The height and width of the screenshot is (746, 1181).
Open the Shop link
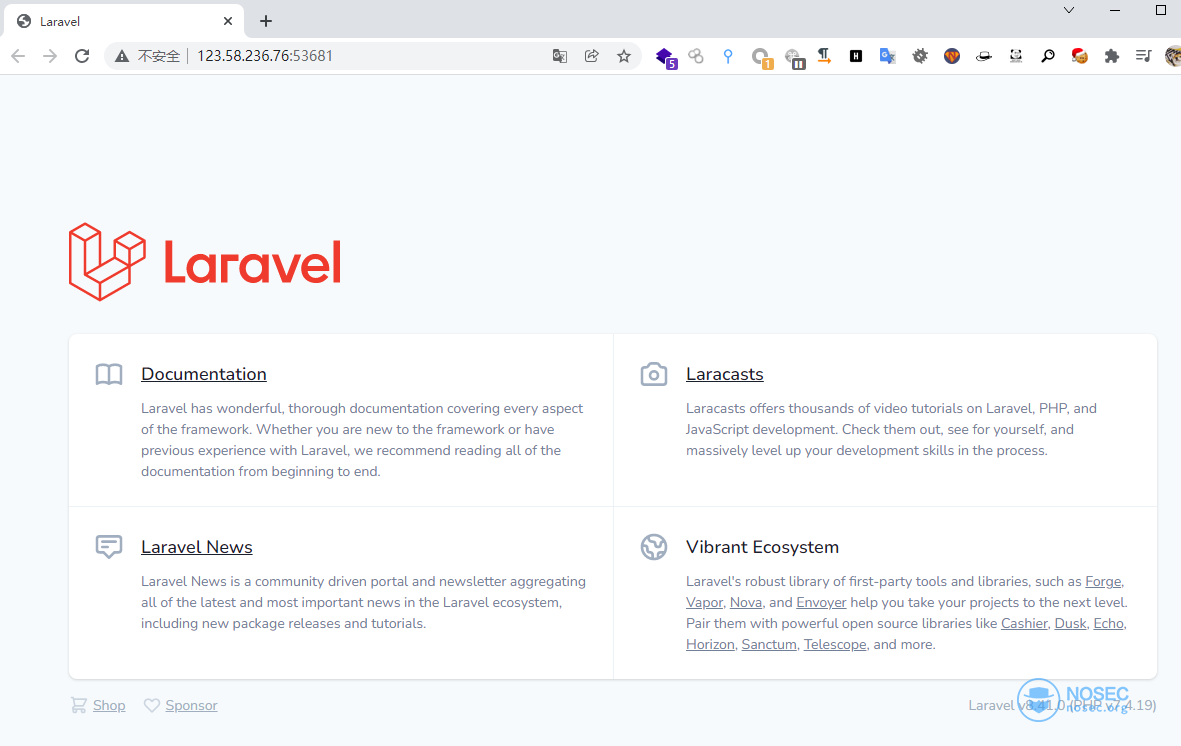[x=109, y=705]
